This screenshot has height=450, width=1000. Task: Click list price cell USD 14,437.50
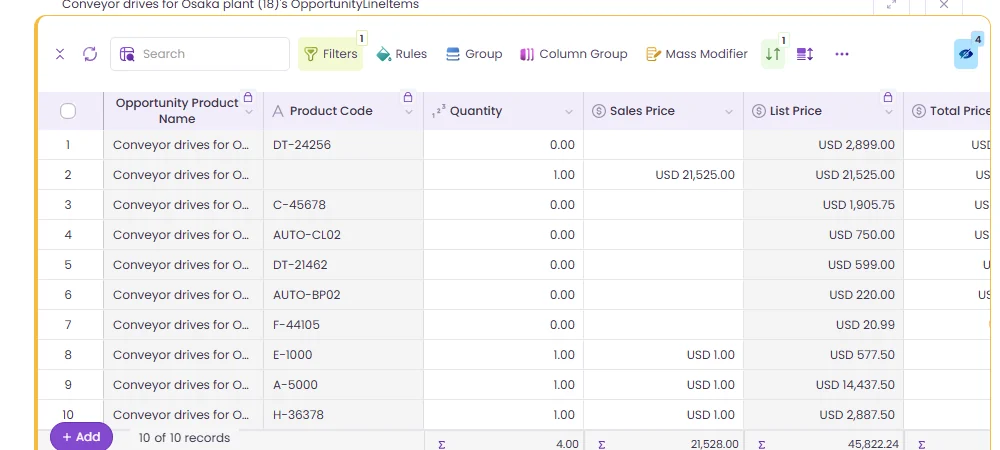823,384
